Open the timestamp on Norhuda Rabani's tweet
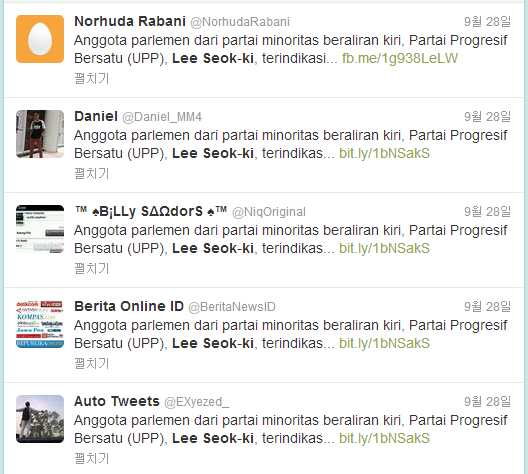The width and height of the screenshot is (528, 474). (x=487, y=22)
